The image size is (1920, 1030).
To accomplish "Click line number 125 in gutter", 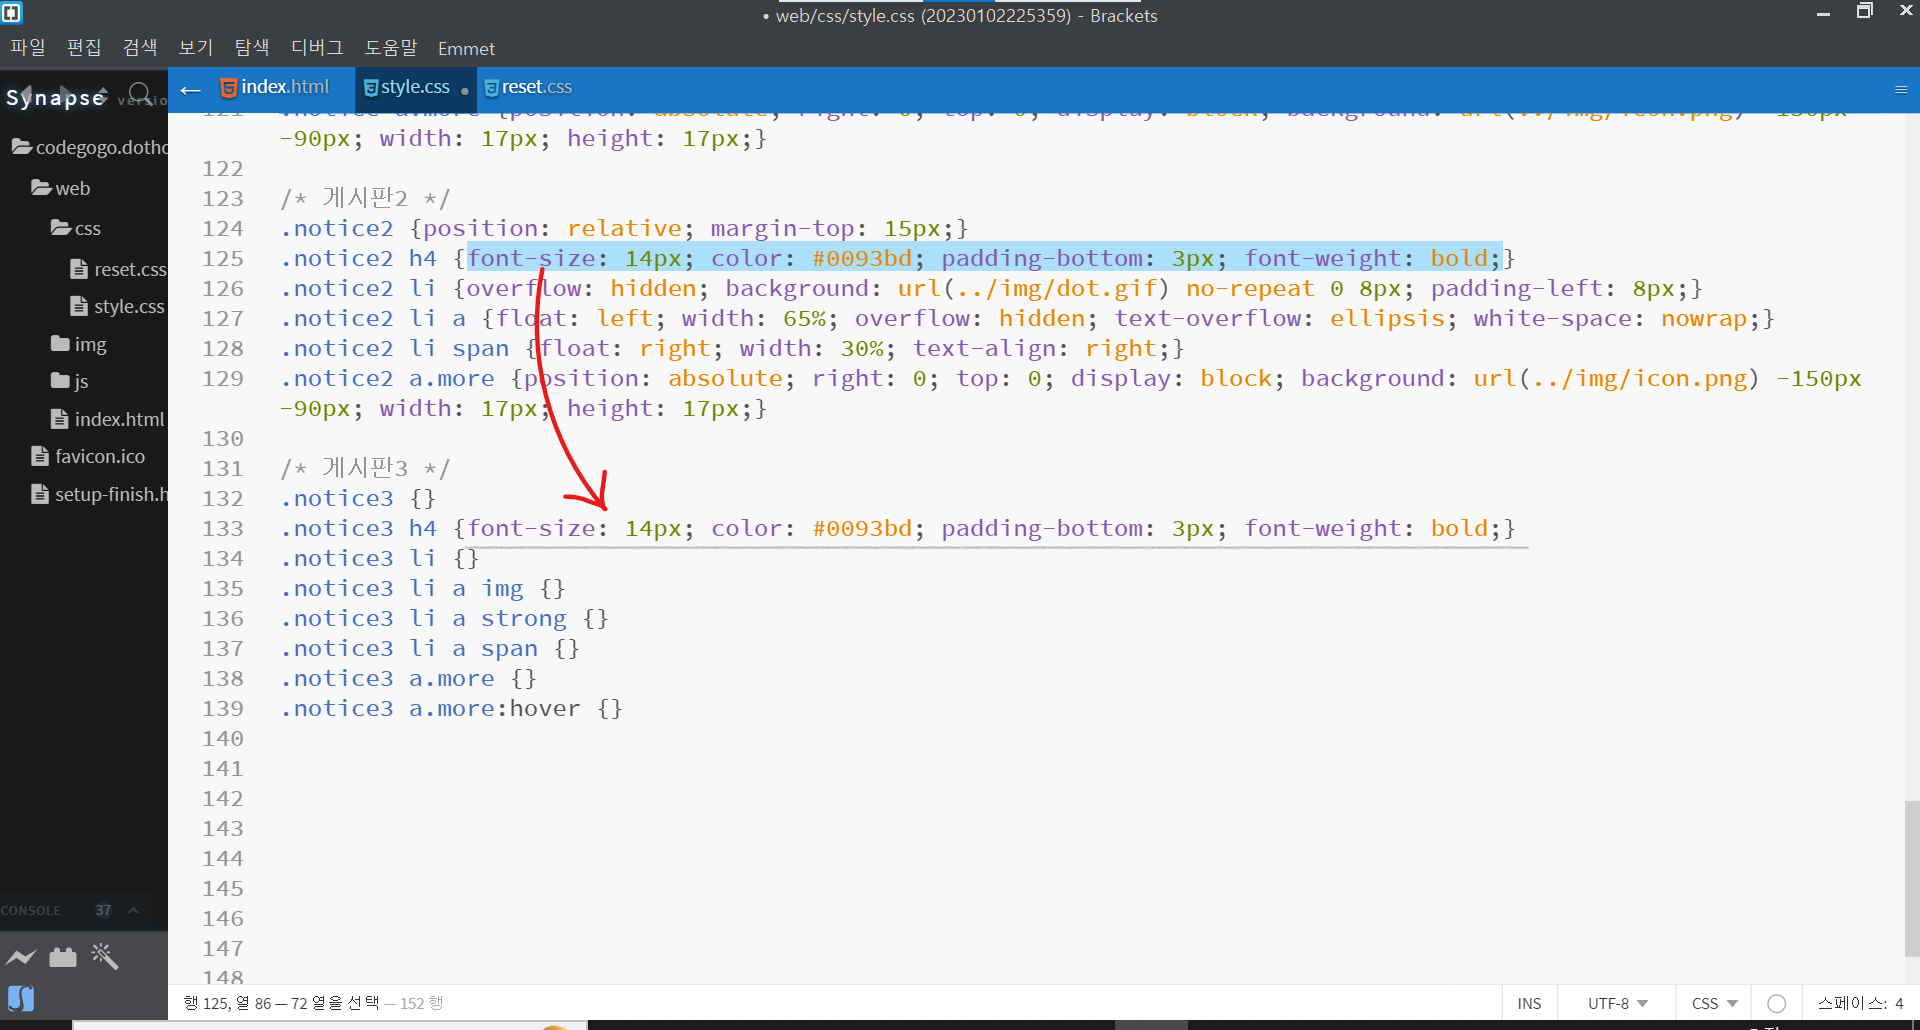I will (x=223, y=258).
